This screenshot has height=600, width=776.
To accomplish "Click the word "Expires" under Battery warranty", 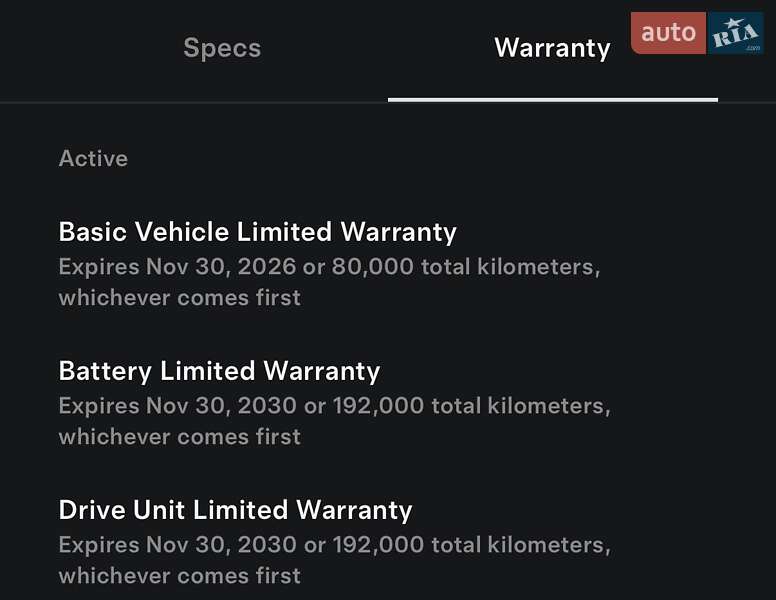I will [x=98, y=406].
